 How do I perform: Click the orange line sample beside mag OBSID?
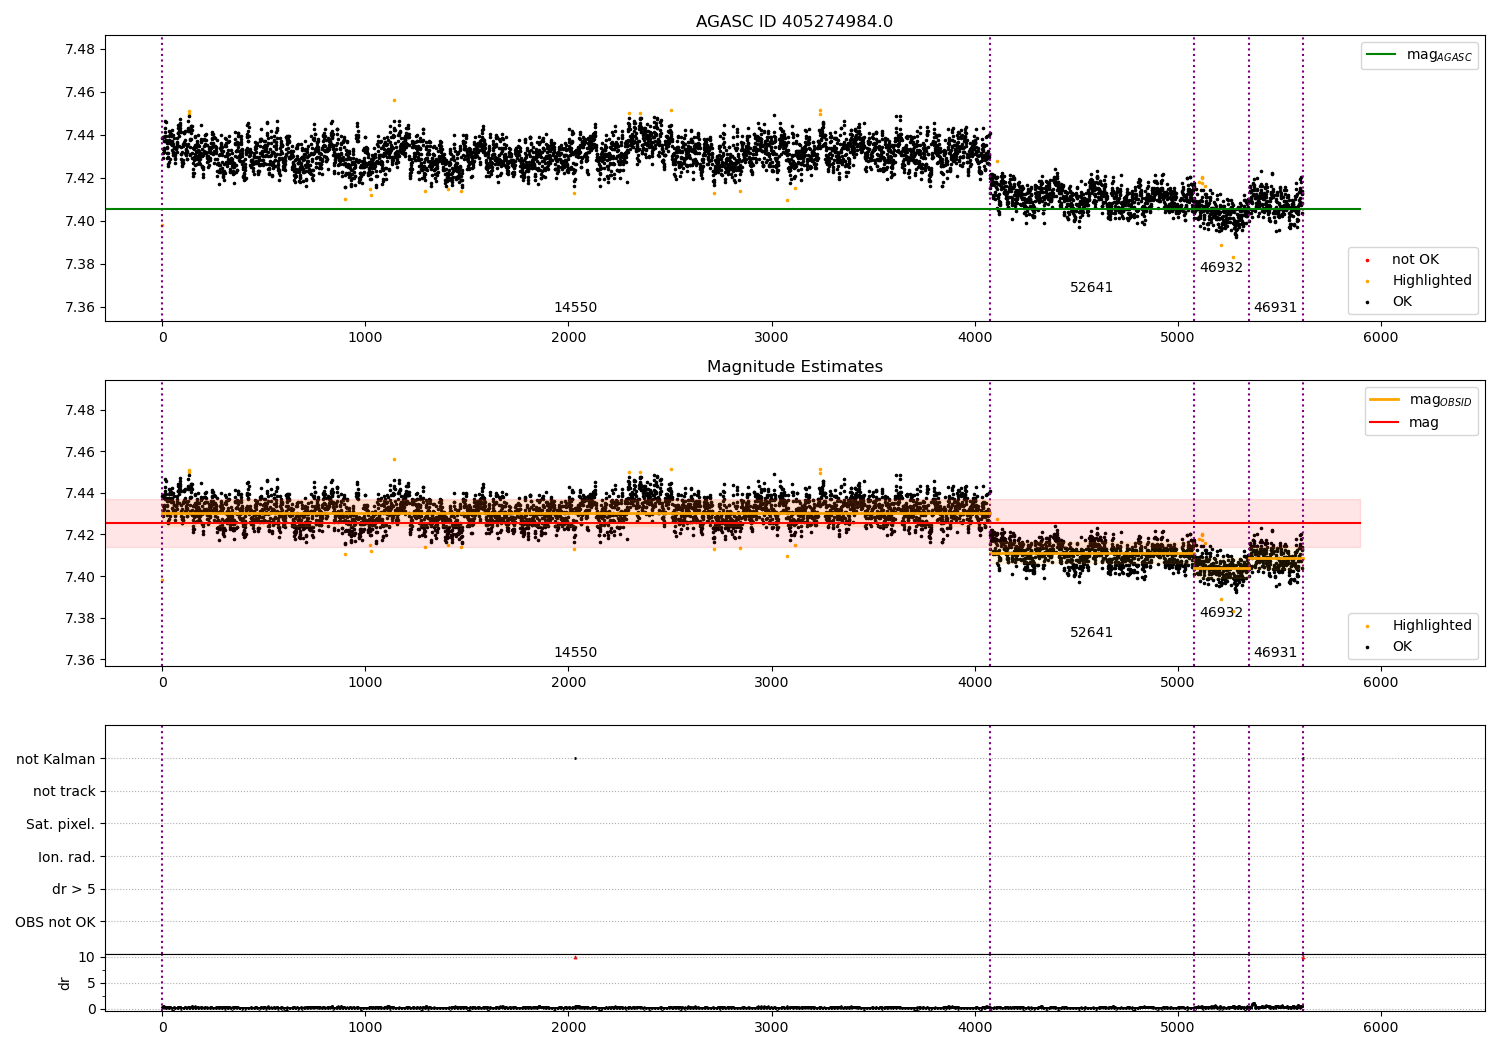click(1385, 400)
